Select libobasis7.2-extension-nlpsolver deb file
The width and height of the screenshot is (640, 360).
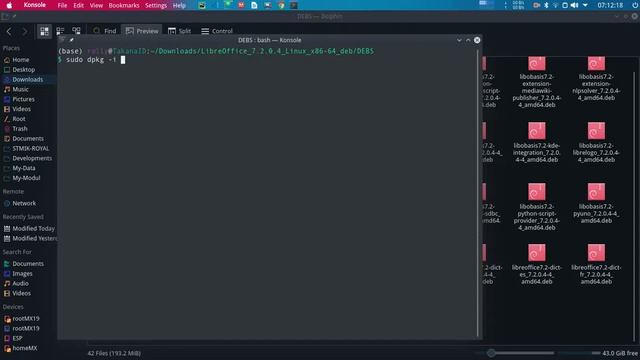(596, 79)
